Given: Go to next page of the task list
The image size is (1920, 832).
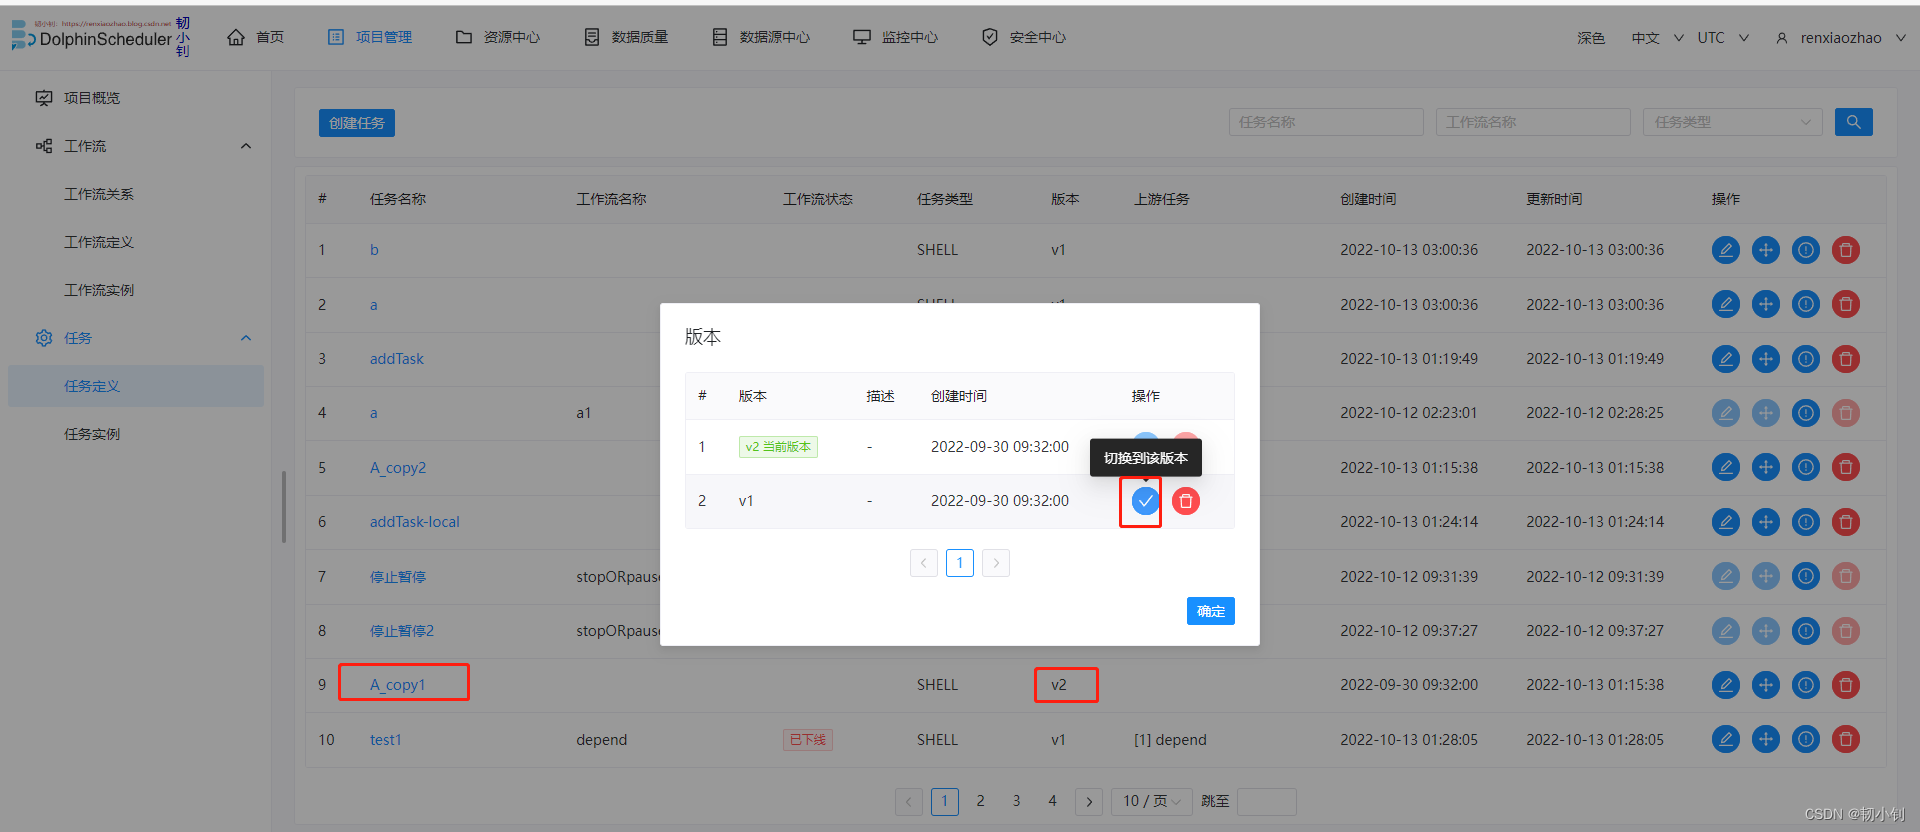Looking at the screenshot, I should pyautogui.click(x=1089, y=801).
